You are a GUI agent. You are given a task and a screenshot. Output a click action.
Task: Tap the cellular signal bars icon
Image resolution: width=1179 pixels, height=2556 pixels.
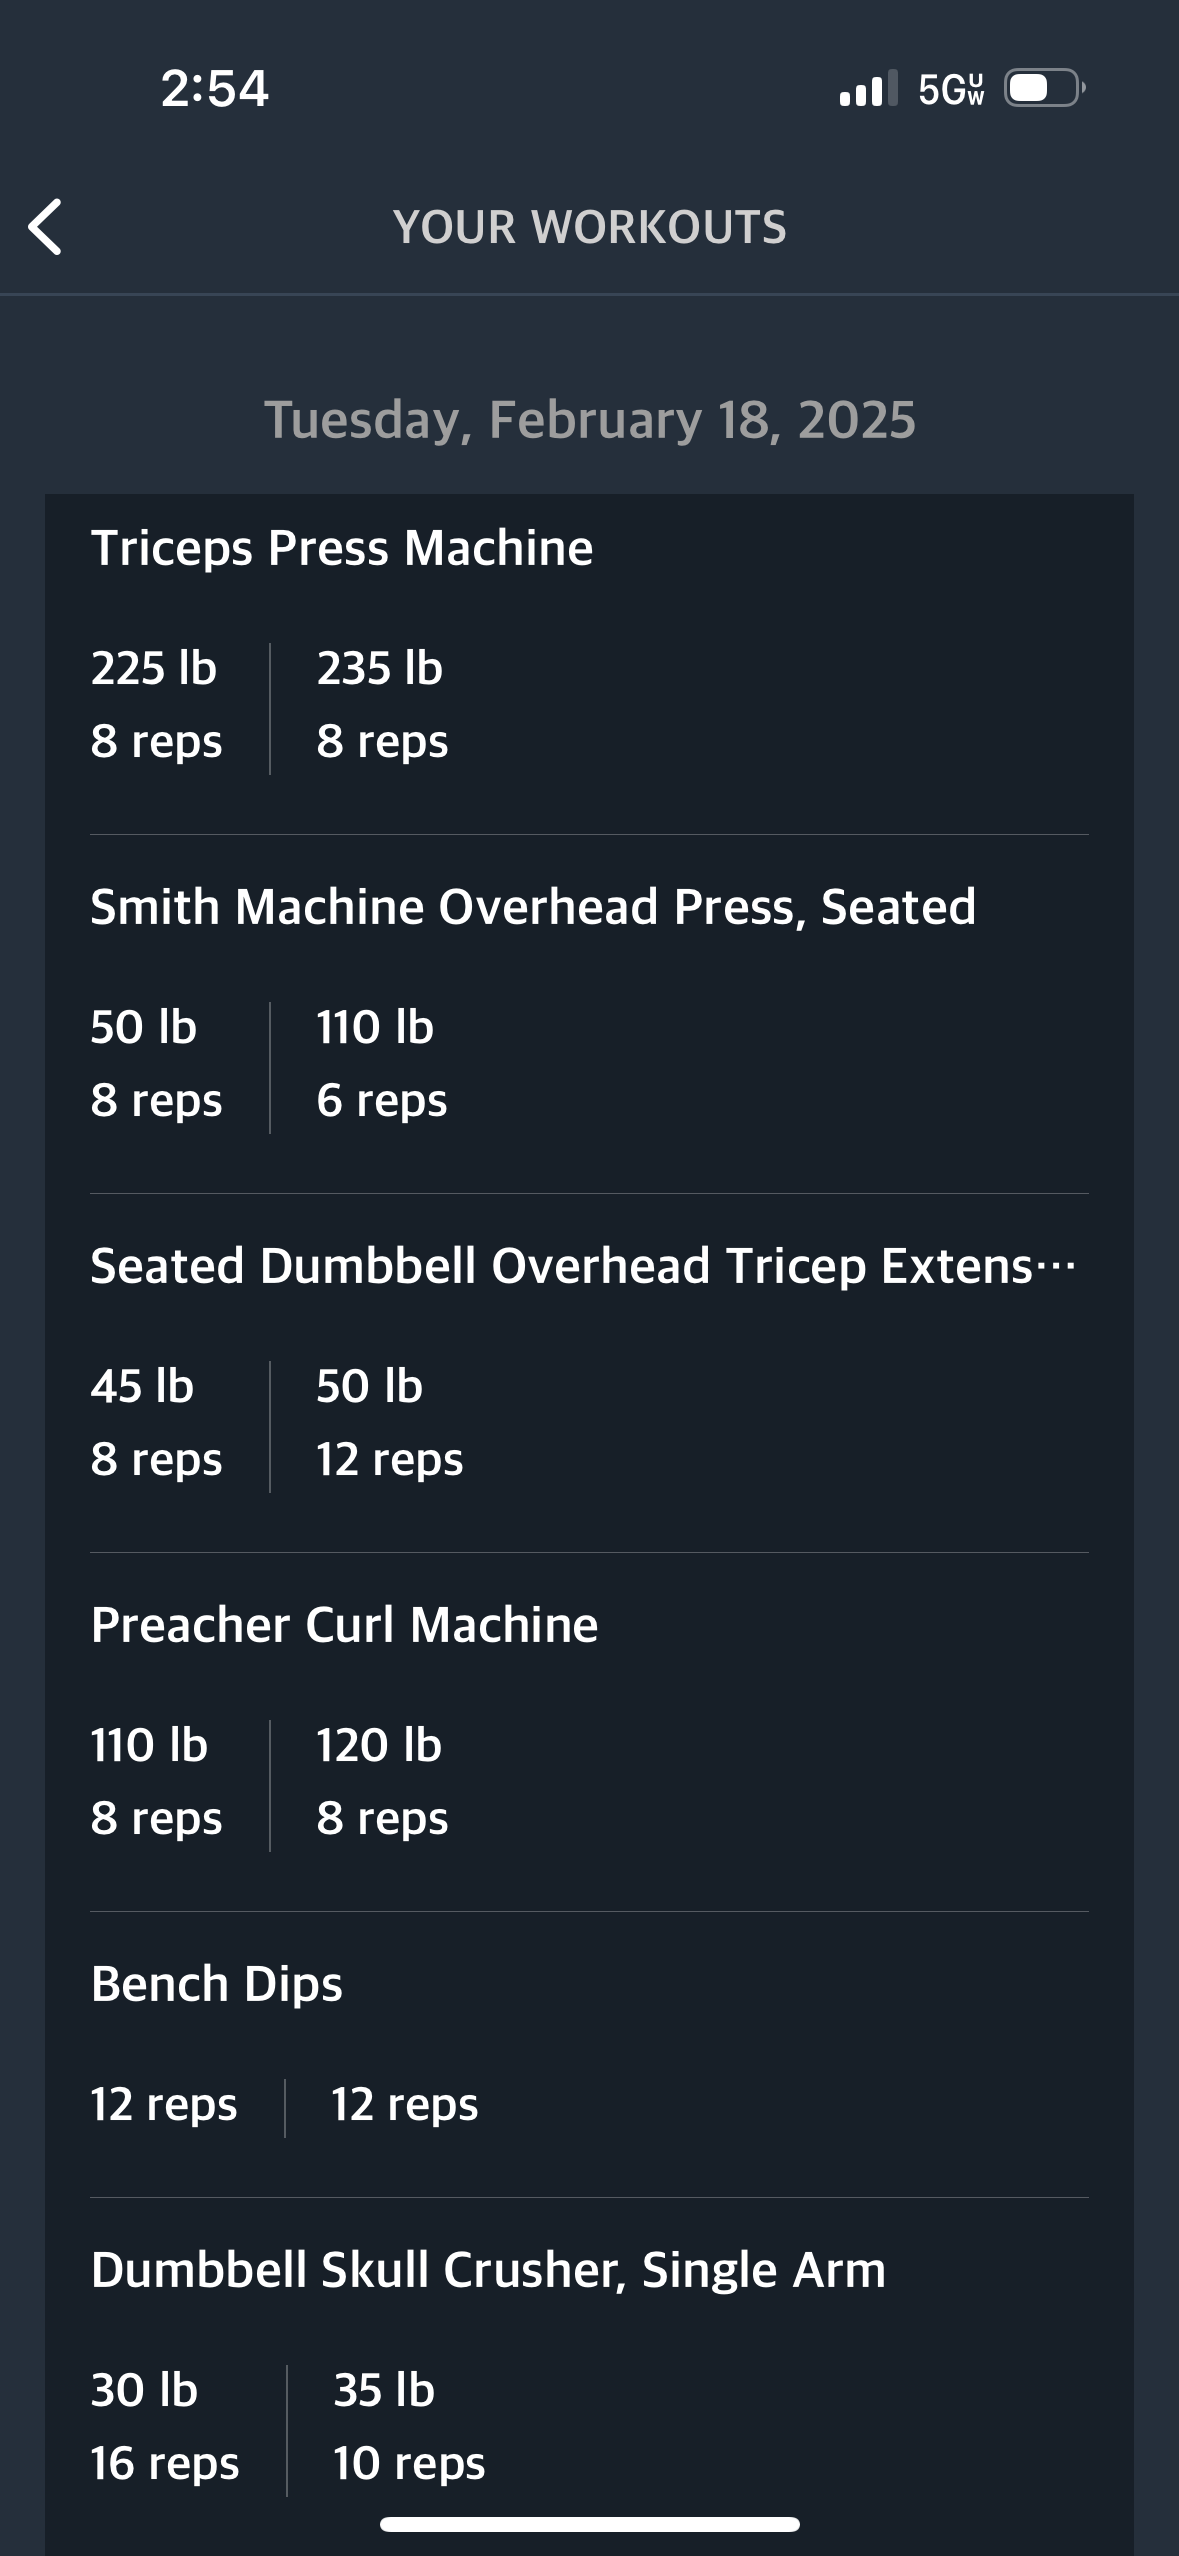tap(867, 89)
